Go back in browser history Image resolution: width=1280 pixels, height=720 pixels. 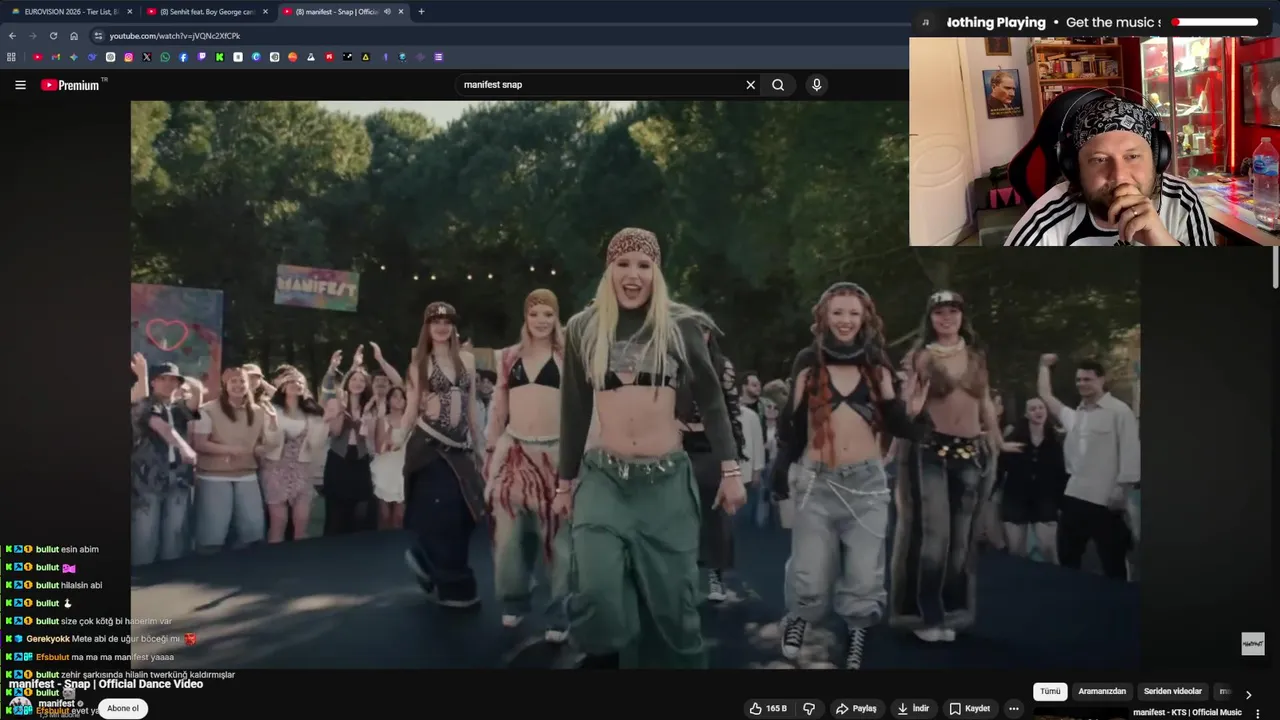(x=12, y=36)
